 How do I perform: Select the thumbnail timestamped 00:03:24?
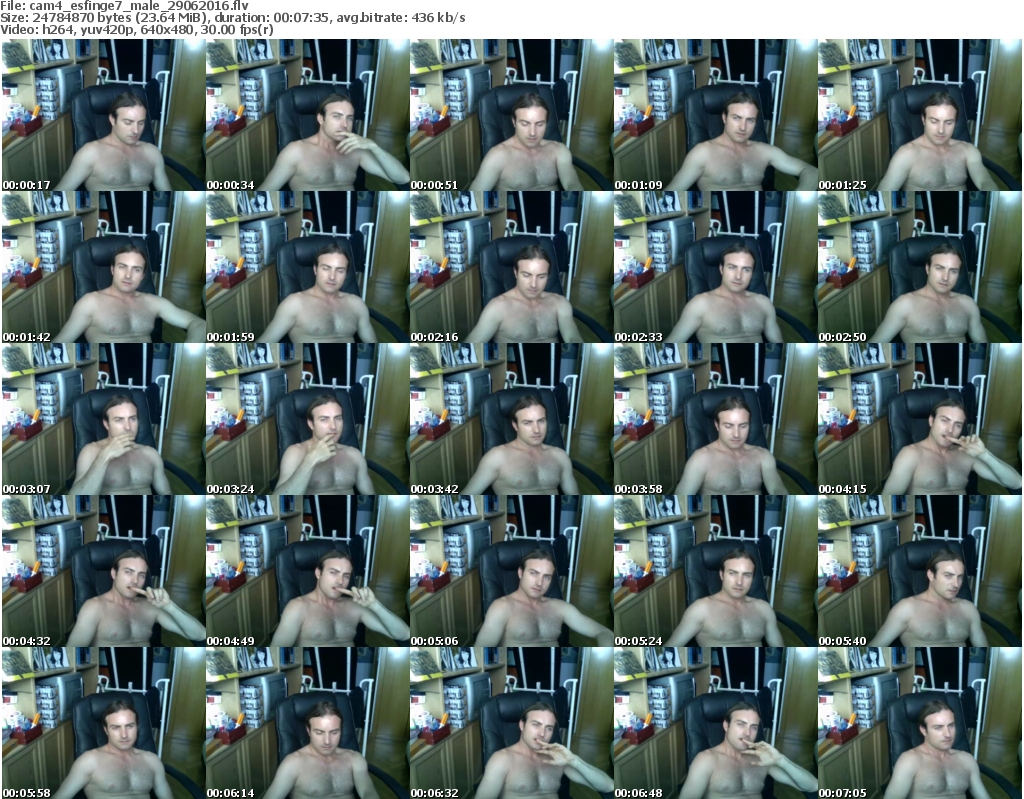(308, 419)
